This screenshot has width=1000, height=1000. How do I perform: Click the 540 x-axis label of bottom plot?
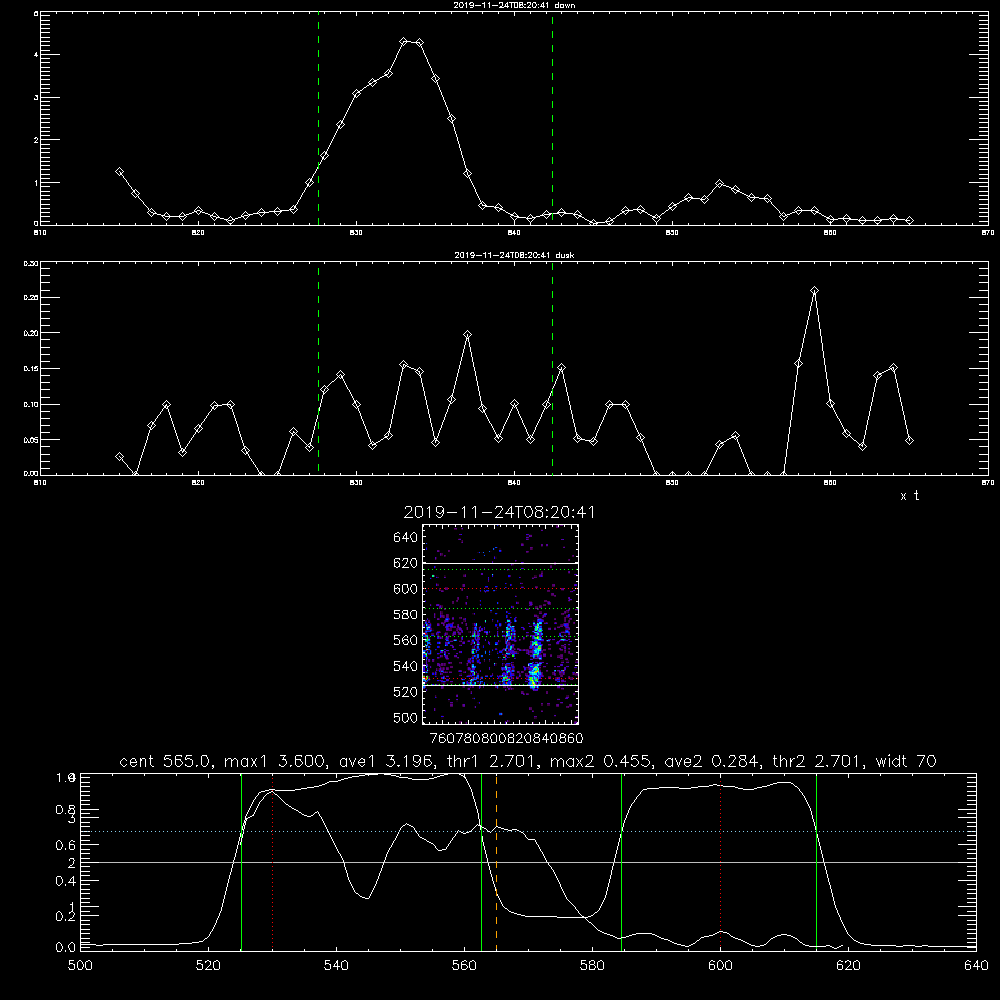point(336,966)
